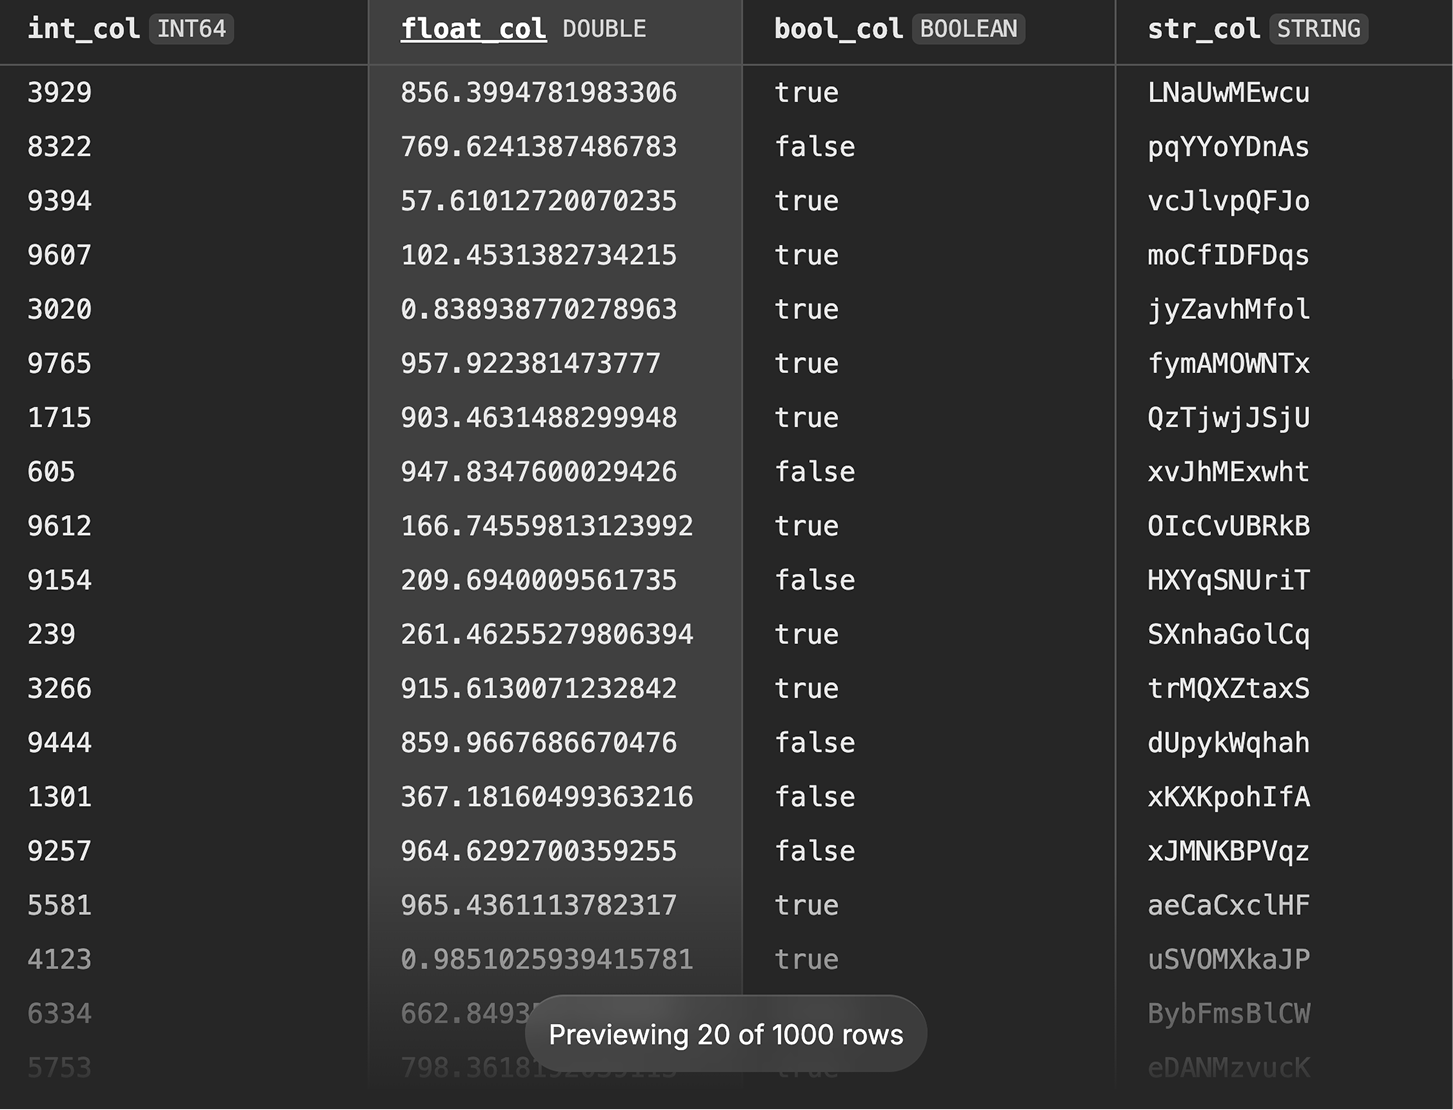
Task: Click the str_col column header
Action: point(1203,29)
